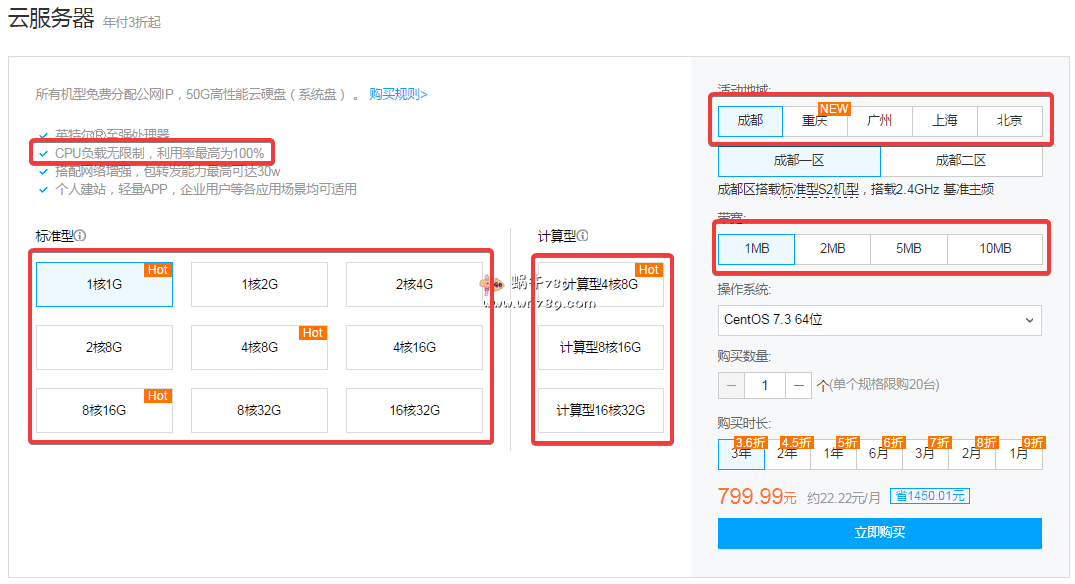
Task: Select 计算型8核16G compute configuration
Action: tap(600, 348)
